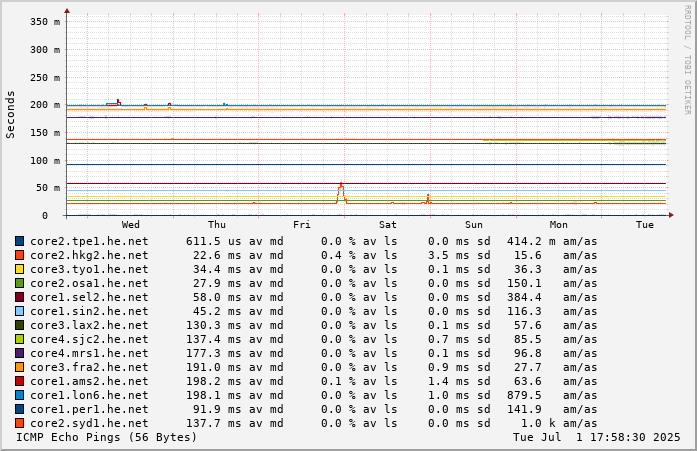Click the light blue swatch for core1.sin2.he.net

click(x=20, y=311)
